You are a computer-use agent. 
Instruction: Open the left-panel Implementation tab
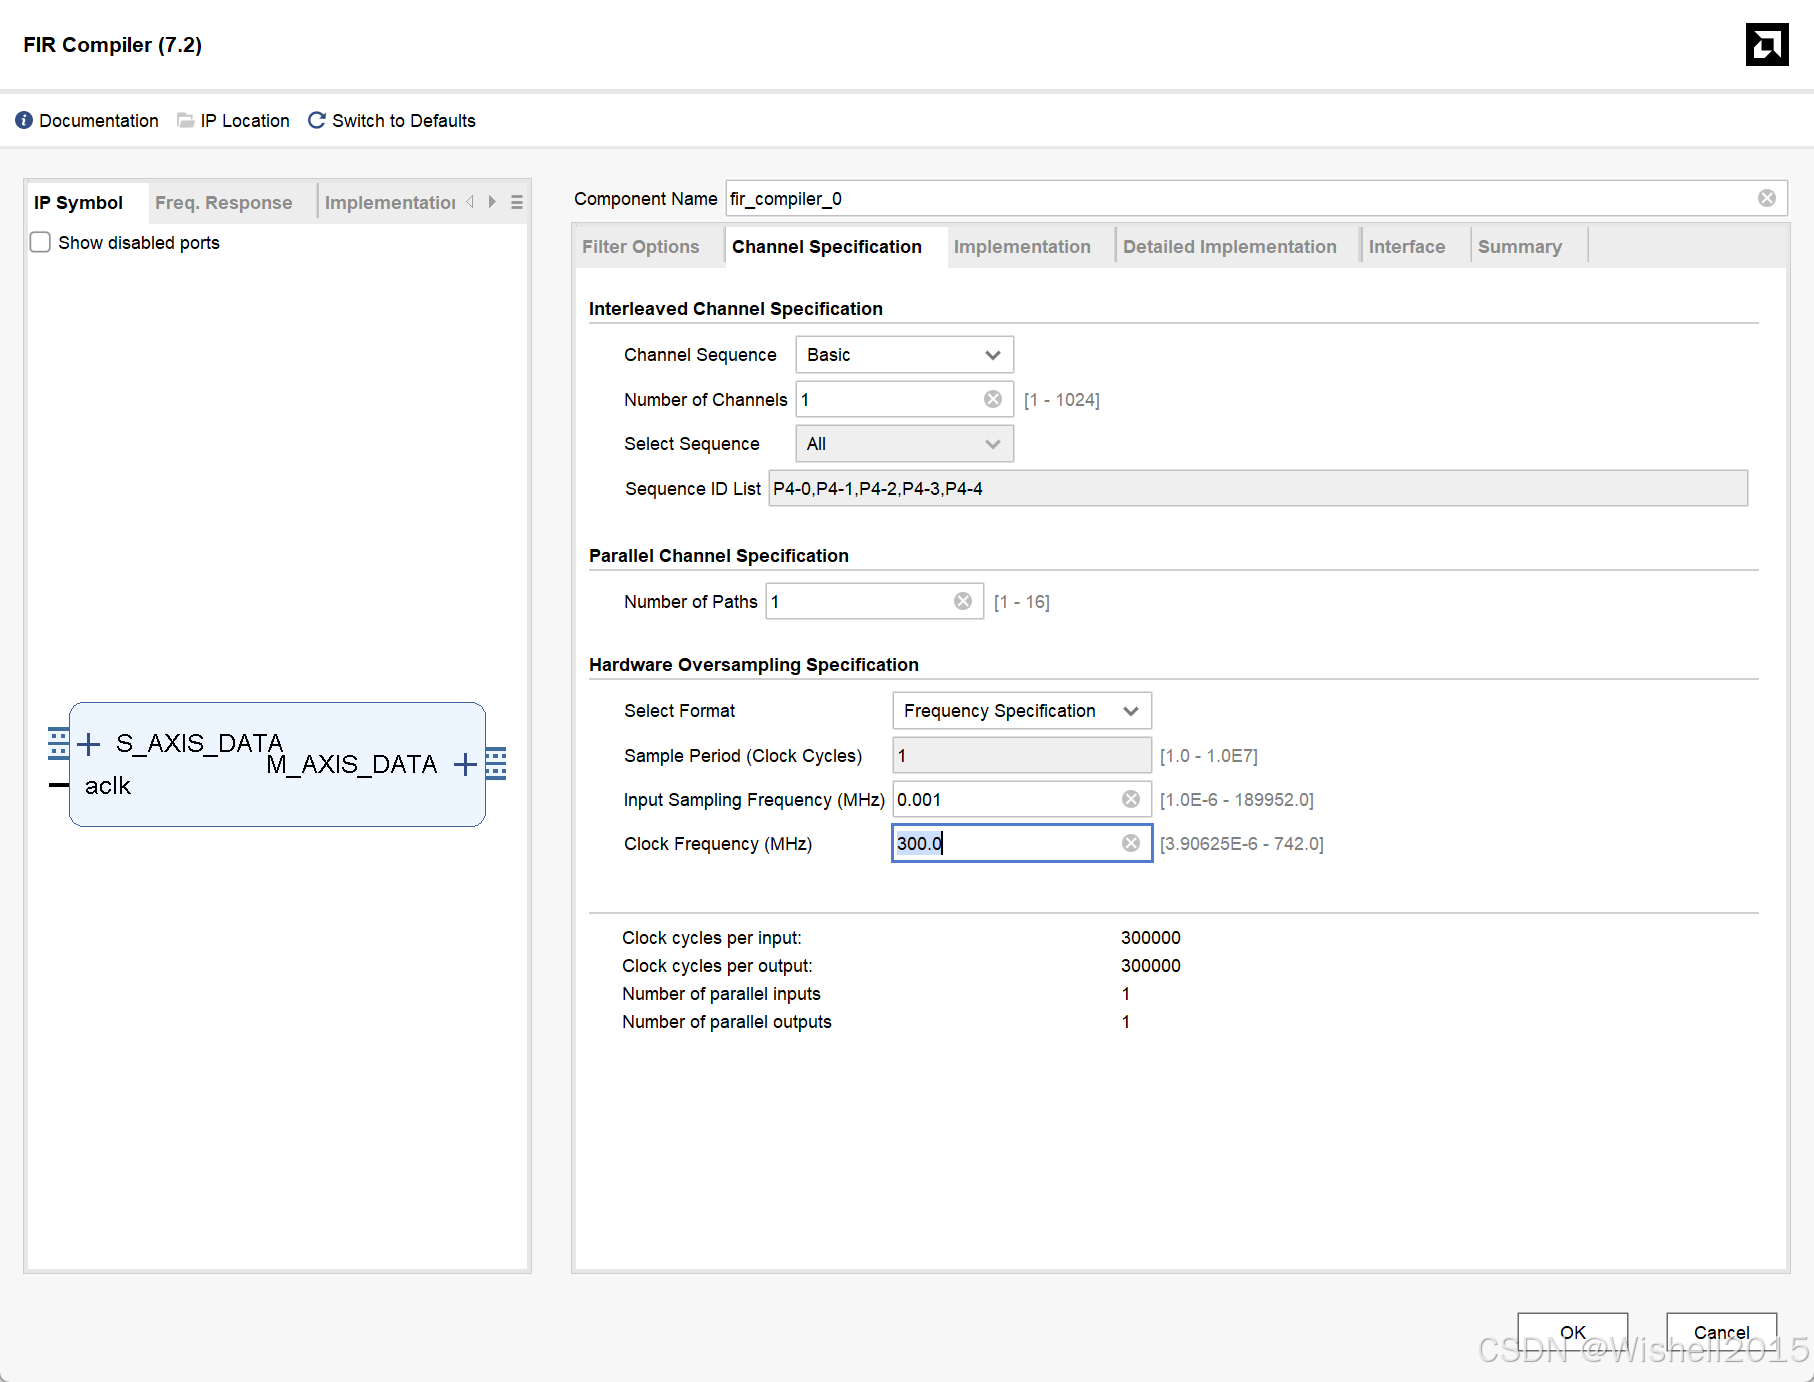point(390,202)
